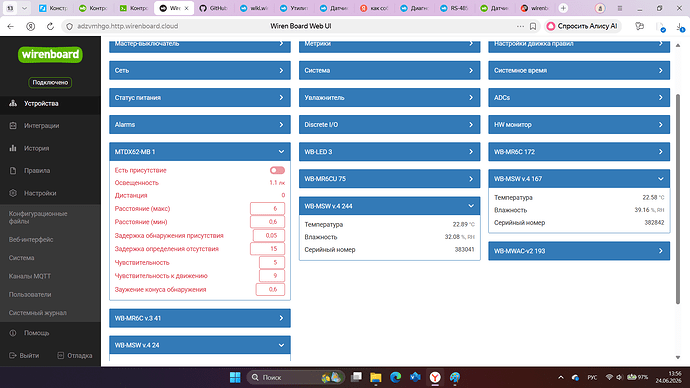Toggle the Есть присутствие switch
The width and height of the screenshot is (690, 388).
277,170
